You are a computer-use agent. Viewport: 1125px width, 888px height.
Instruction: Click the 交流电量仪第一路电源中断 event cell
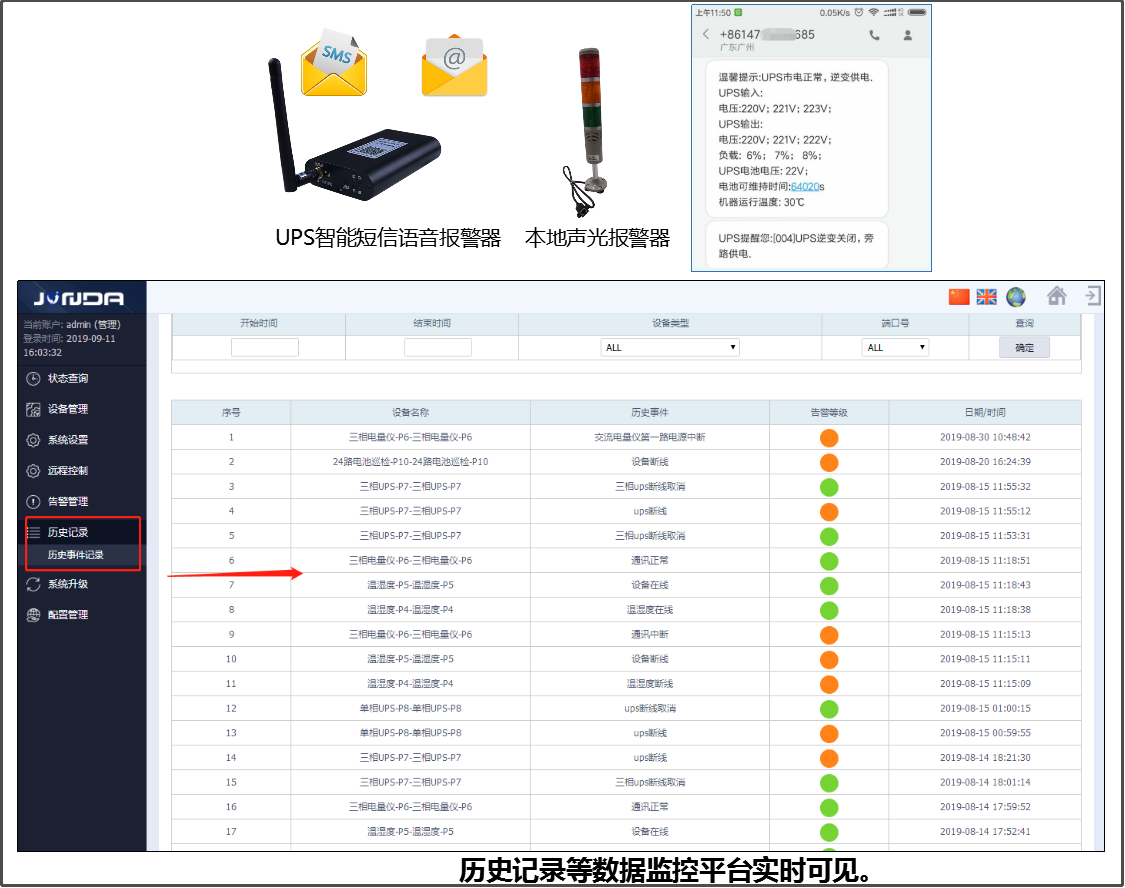650,438
